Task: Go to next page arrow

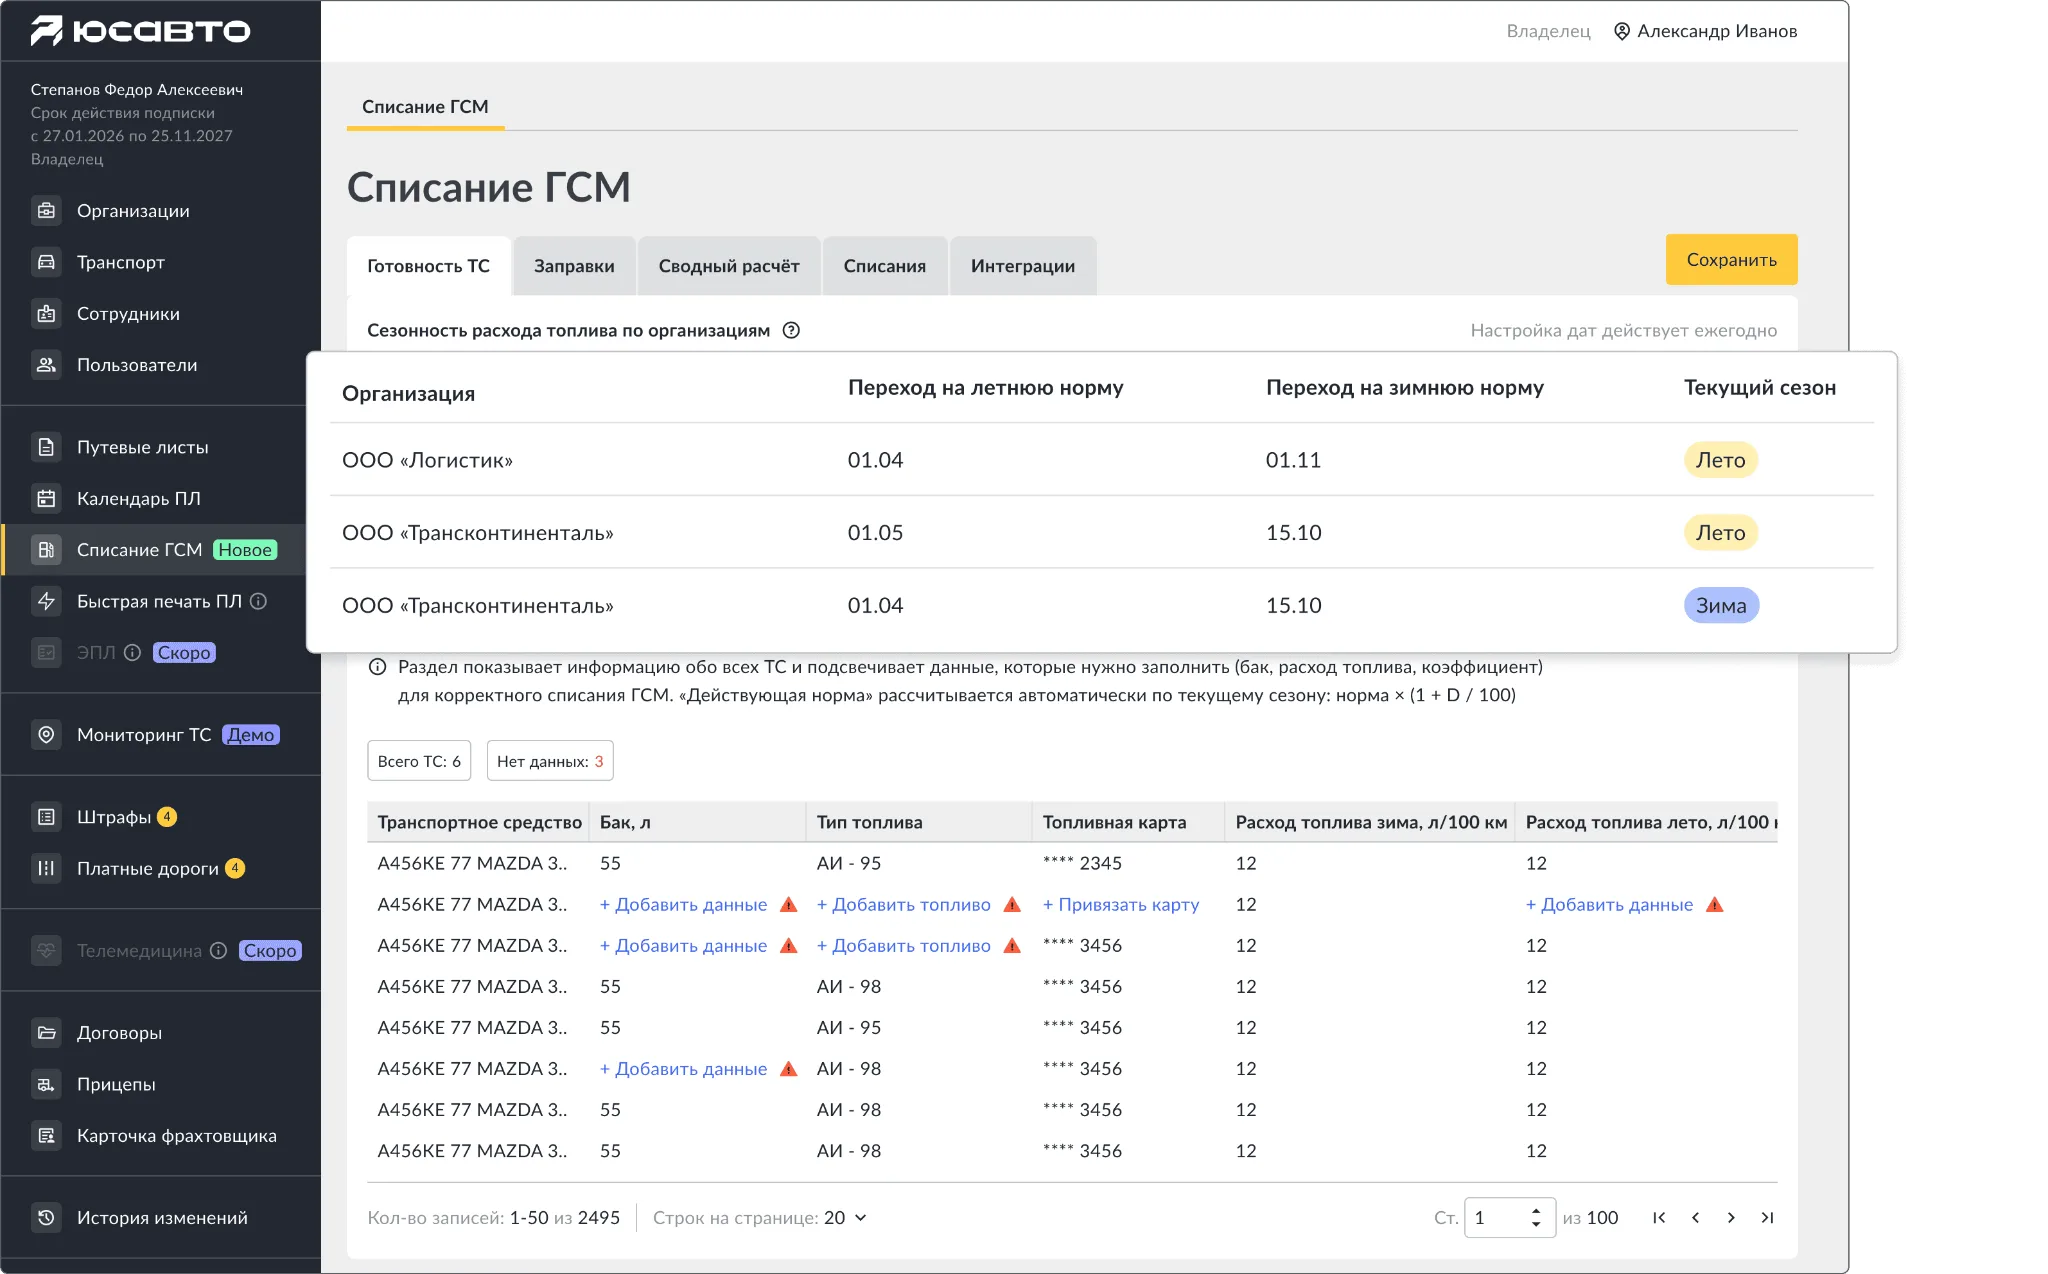Action: point(1731,1218)
